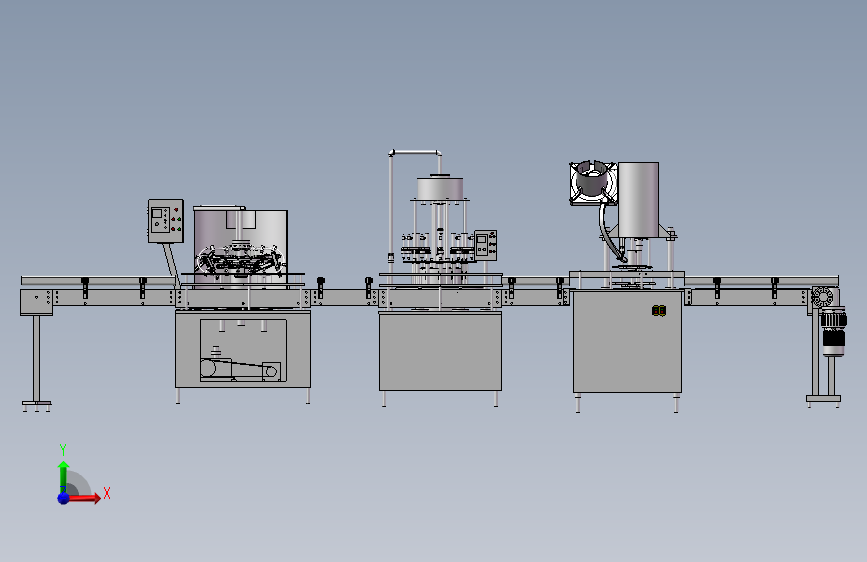This screenshot has height=562, width=867.
Task: Click the green Y axis arrow of the triad
Action: click(x=64, y=475)
